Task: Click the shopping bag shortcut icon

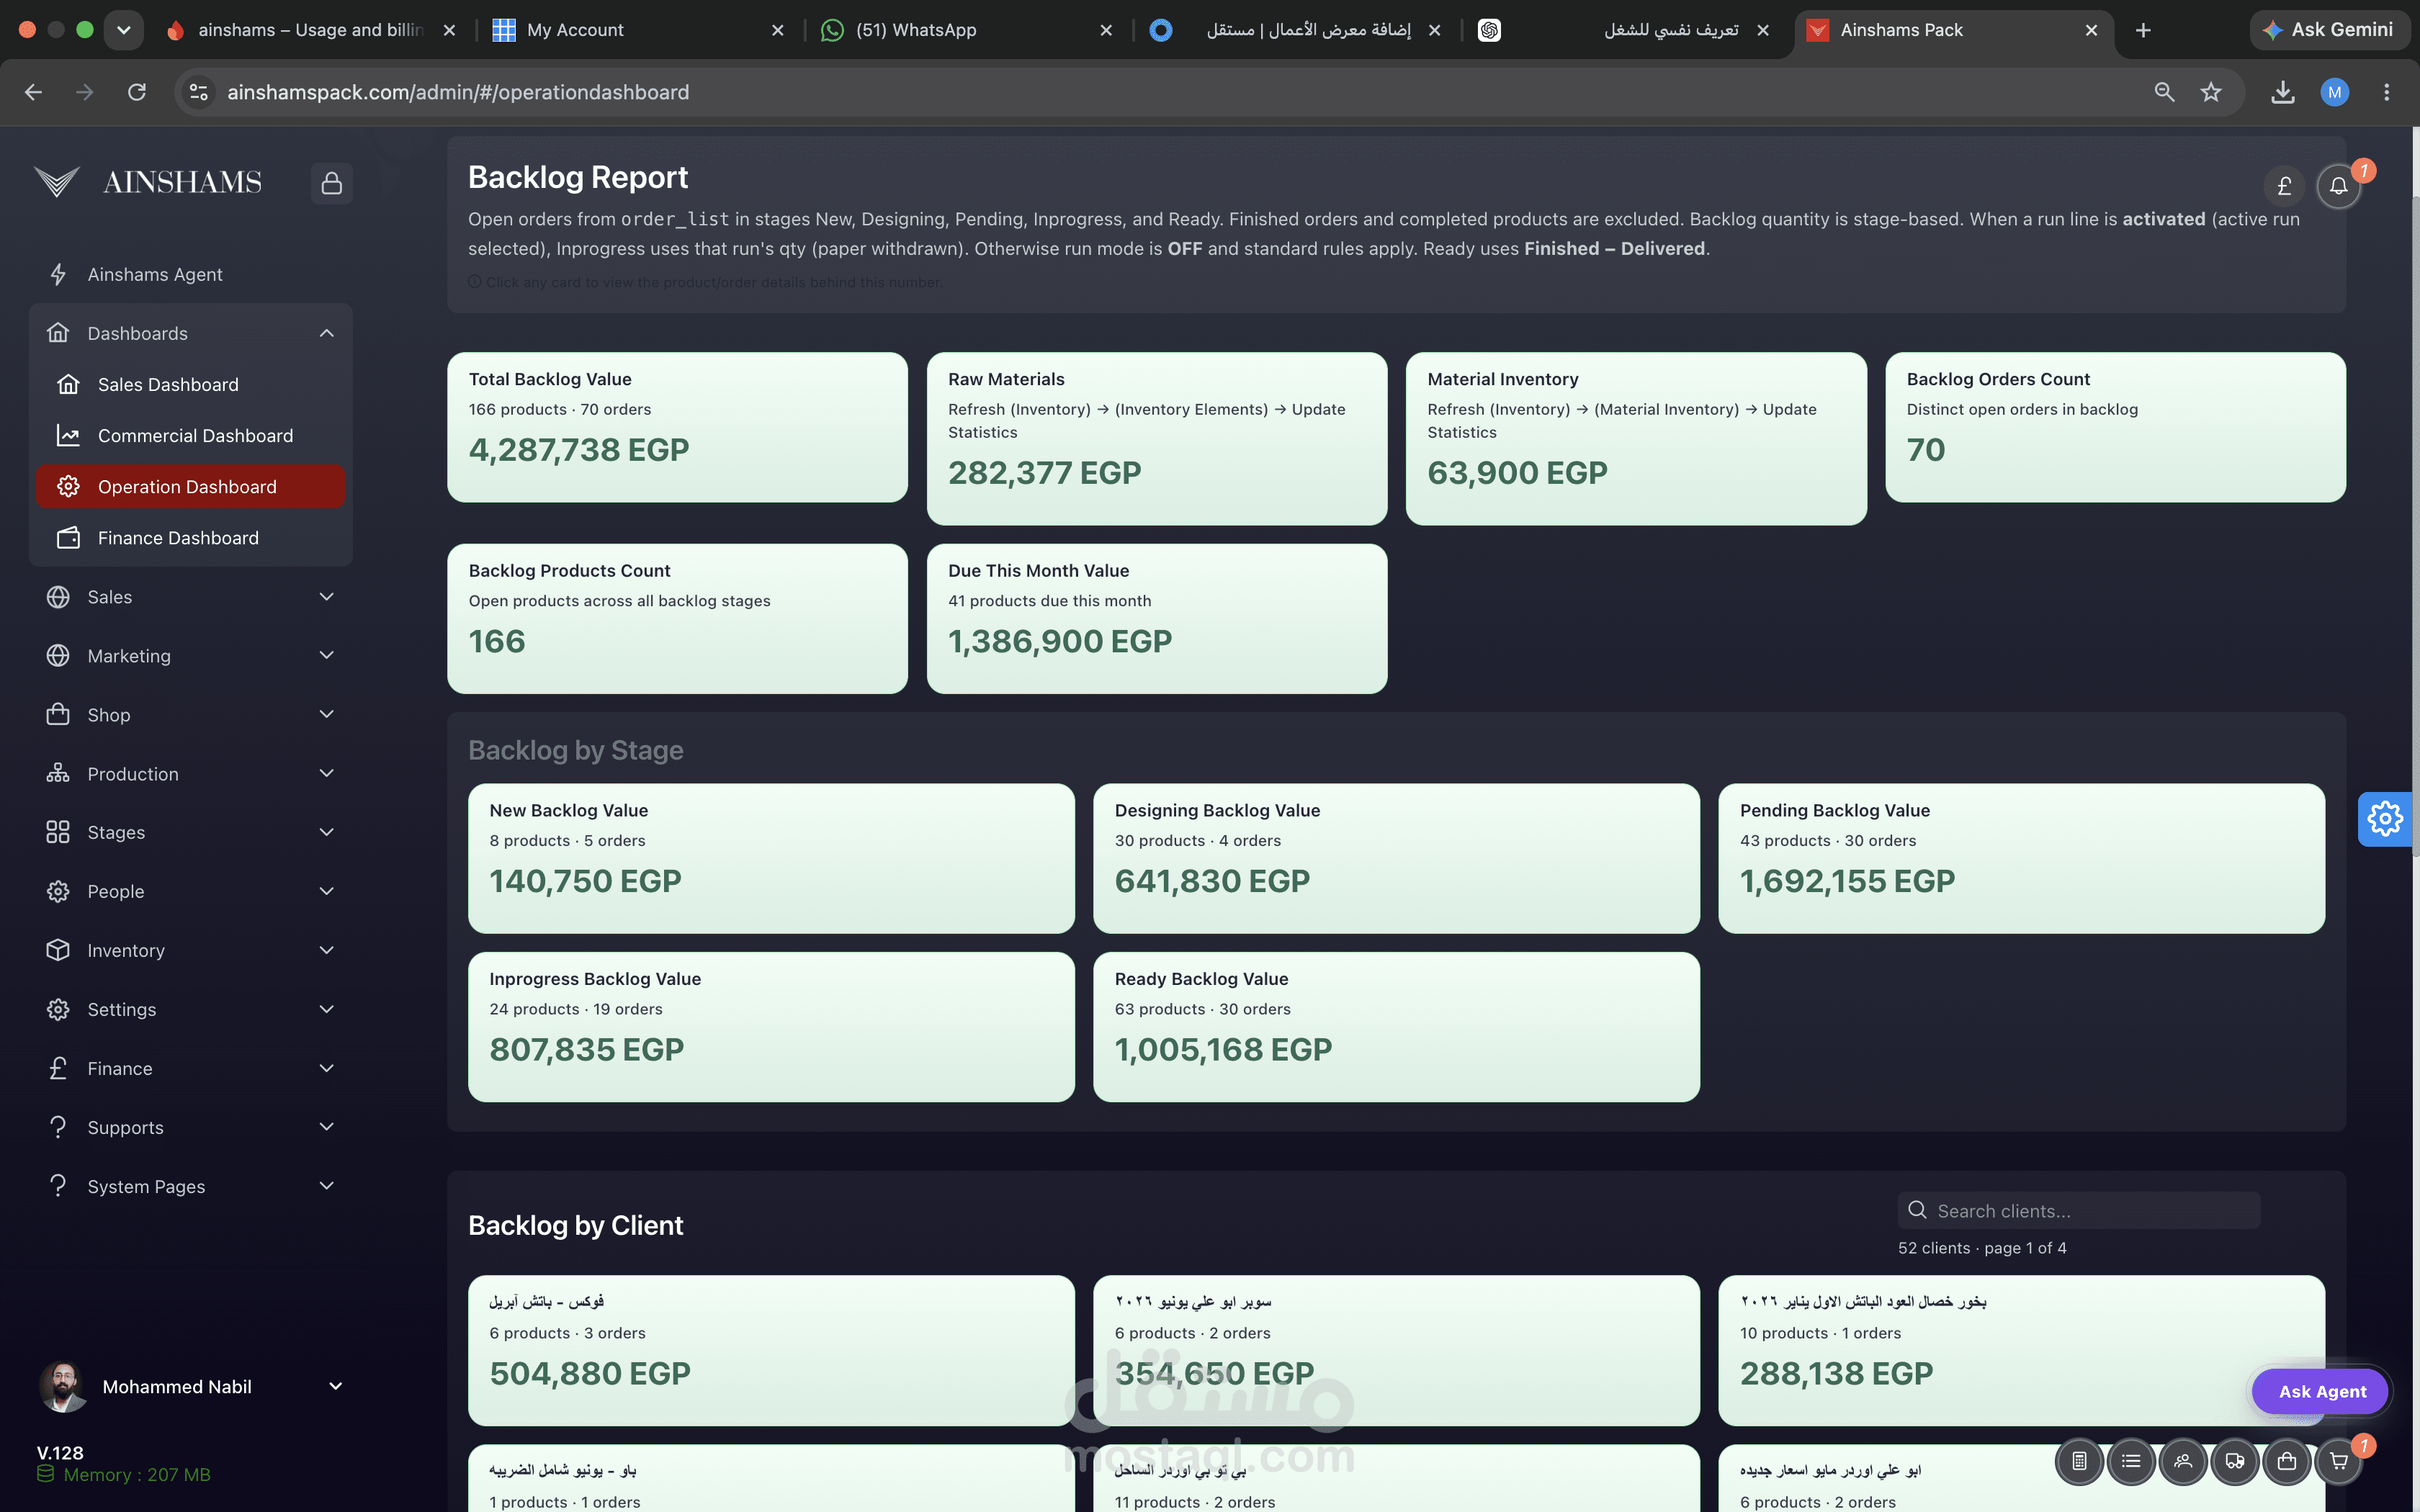Action: [x=2287, y=1461]
